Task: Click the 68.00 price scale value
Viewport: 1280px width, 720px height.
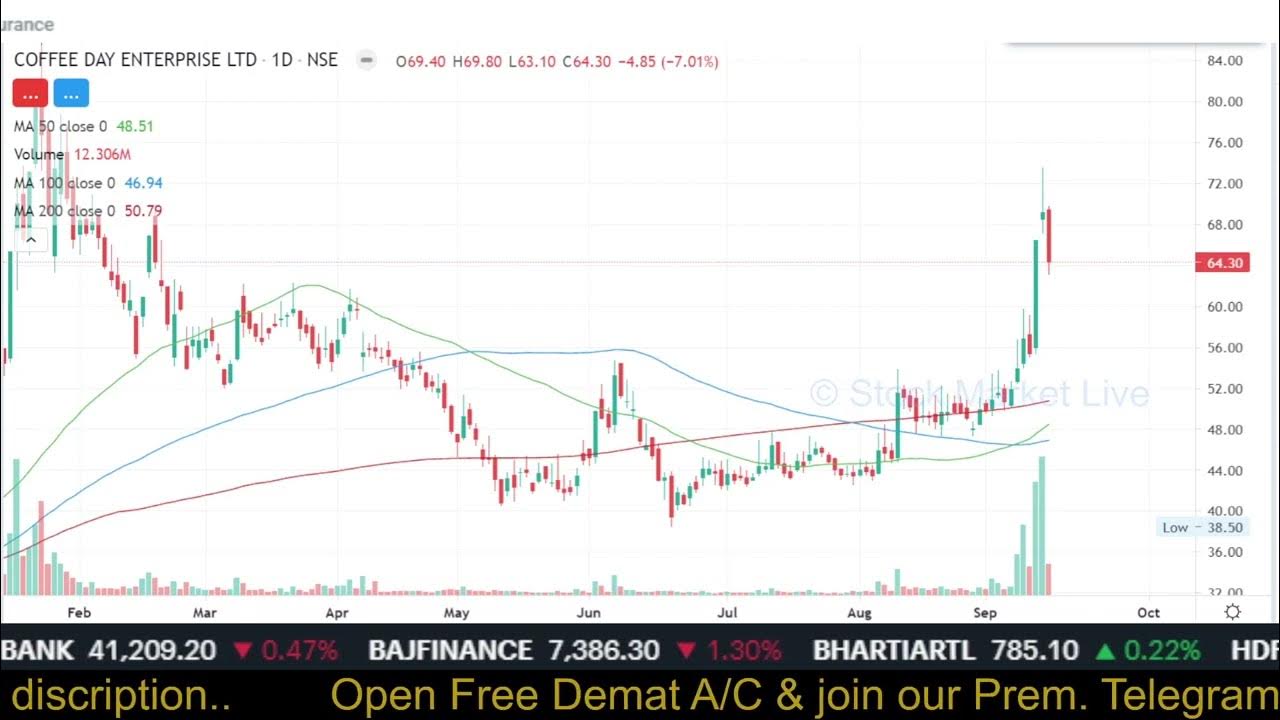Action: point(1225,225)
